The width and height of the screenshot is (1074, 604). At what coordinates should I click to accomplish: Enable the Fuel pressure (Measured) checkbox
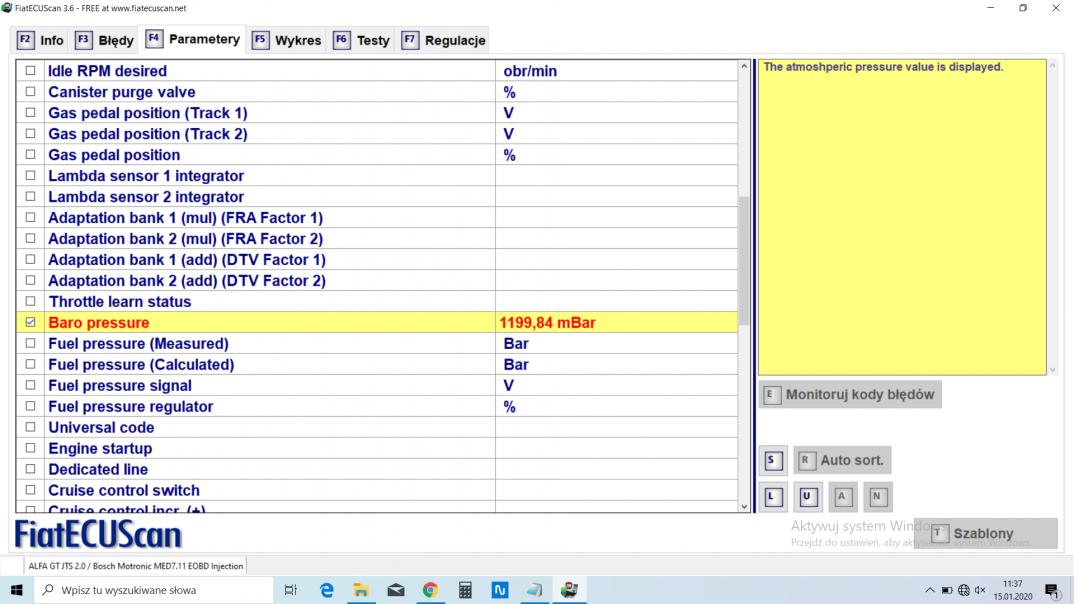click(x=30, y=344)
